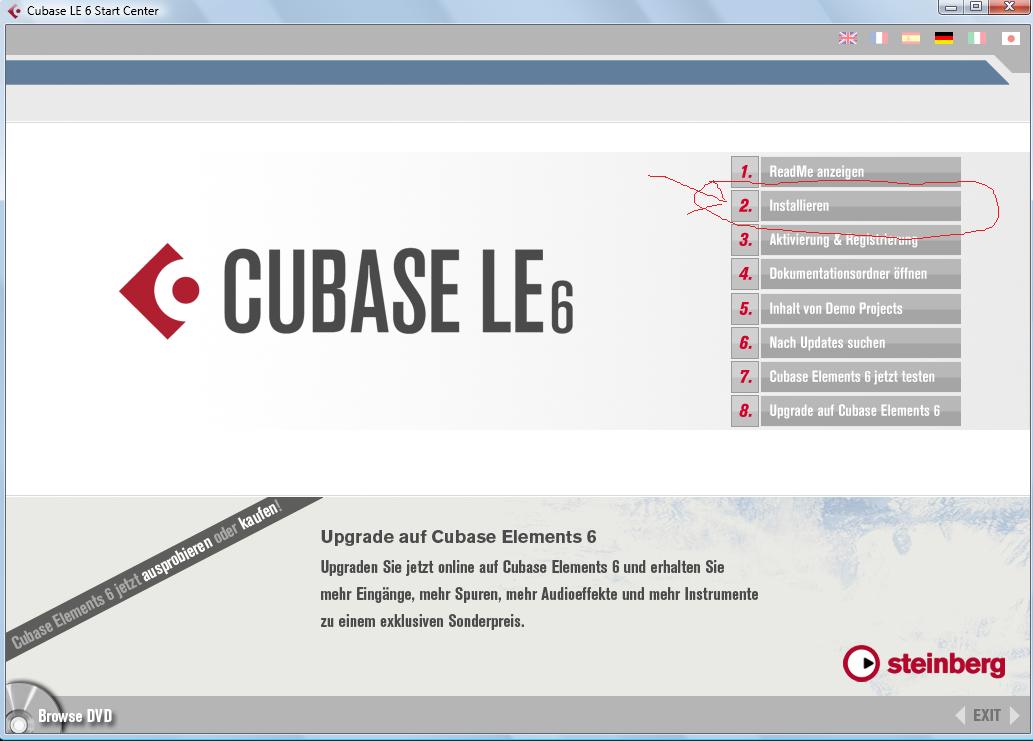Minimize the Start Center window
This screenshot has height=741, width=1033.
coord(951,7)
